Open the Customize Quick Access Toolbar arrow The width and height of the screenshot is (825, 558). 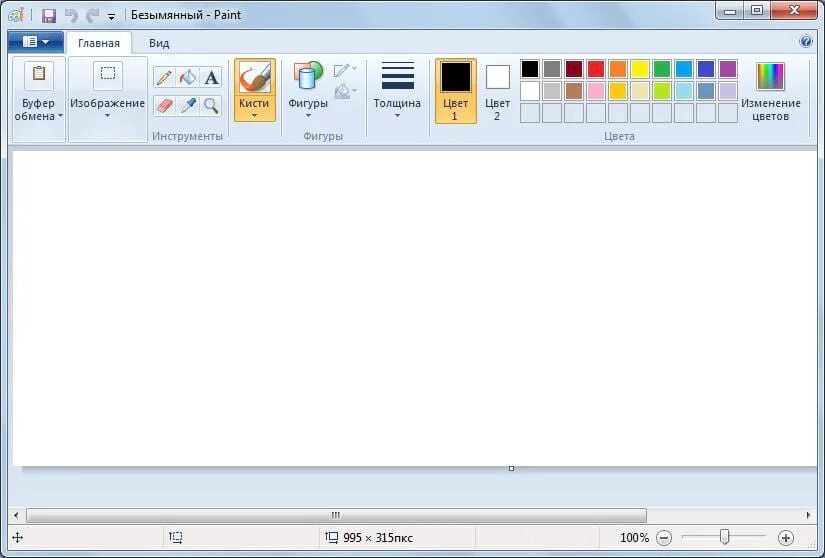[112, 16]
